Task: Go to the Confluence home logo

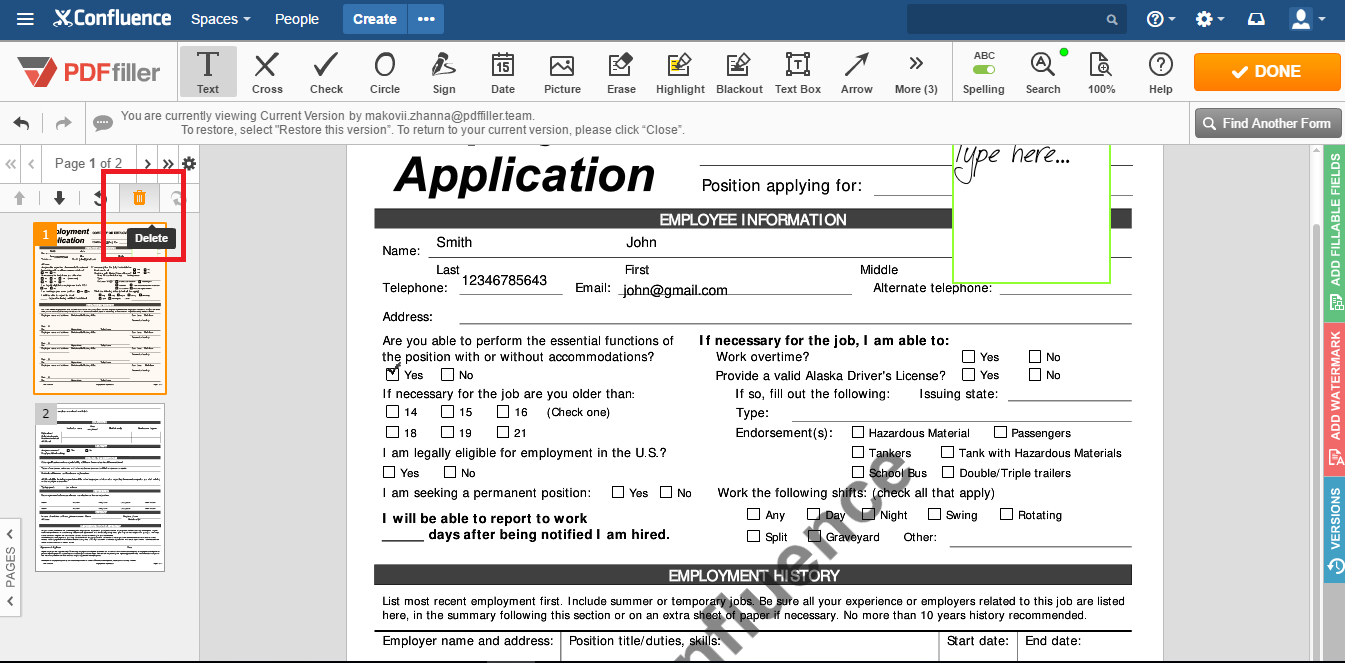Action: (x=112, y=19)
